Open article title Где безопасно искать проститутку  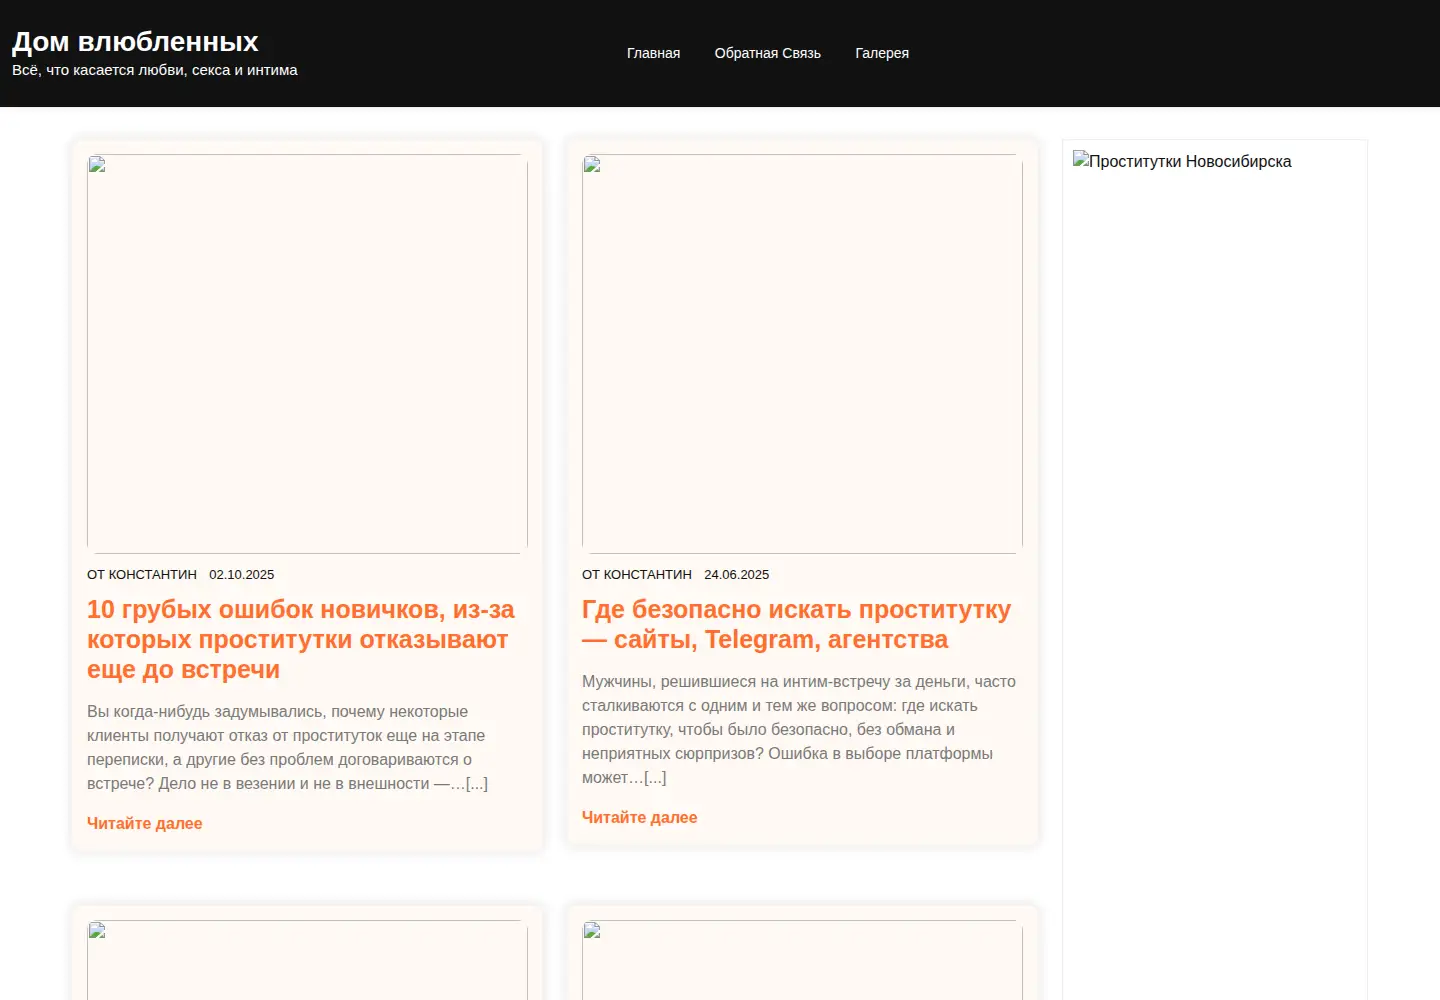(796, 624)
